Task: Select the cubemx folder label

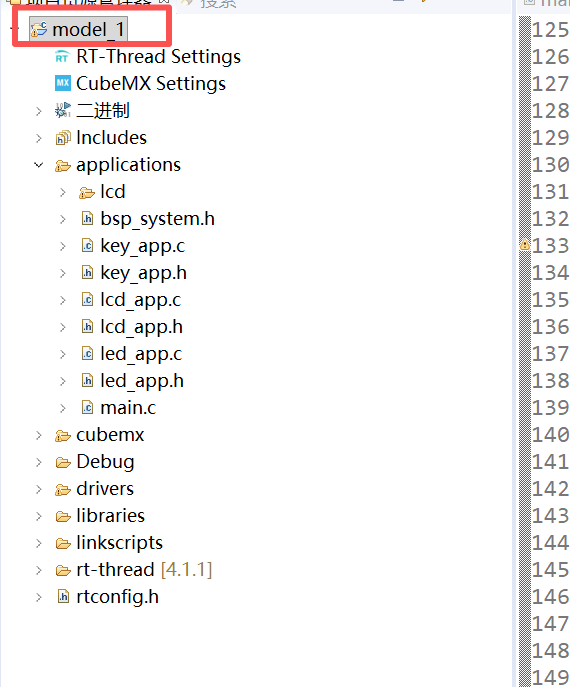Action: (110, 435)
